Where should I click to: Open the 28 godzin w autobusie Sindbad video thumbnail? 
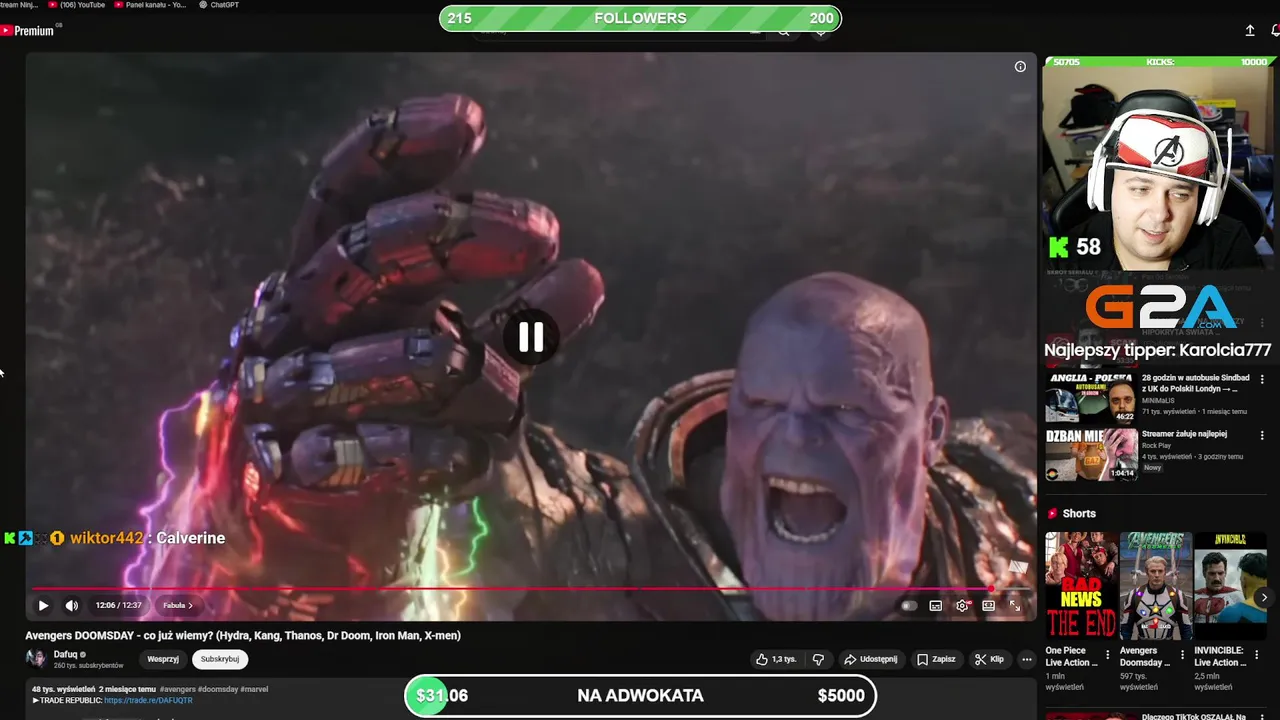click(1091, 398)
